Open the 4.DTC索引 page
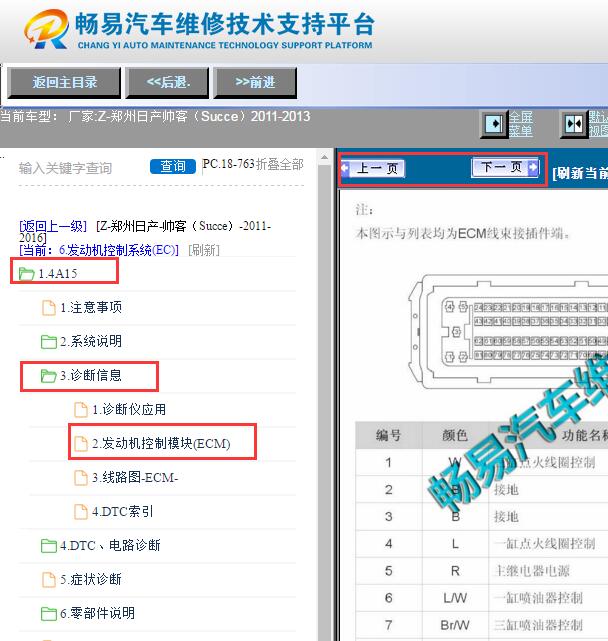This screenshot has height=641, width=608. pos(122,511)
